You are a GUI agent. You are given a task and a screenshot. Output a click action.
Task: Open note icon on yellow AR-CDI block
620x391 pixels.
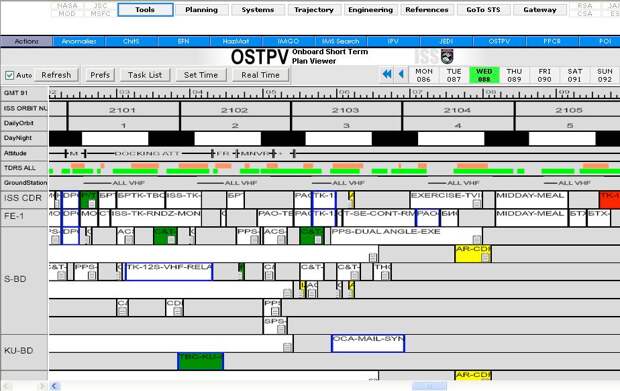[x=486, y=258]
